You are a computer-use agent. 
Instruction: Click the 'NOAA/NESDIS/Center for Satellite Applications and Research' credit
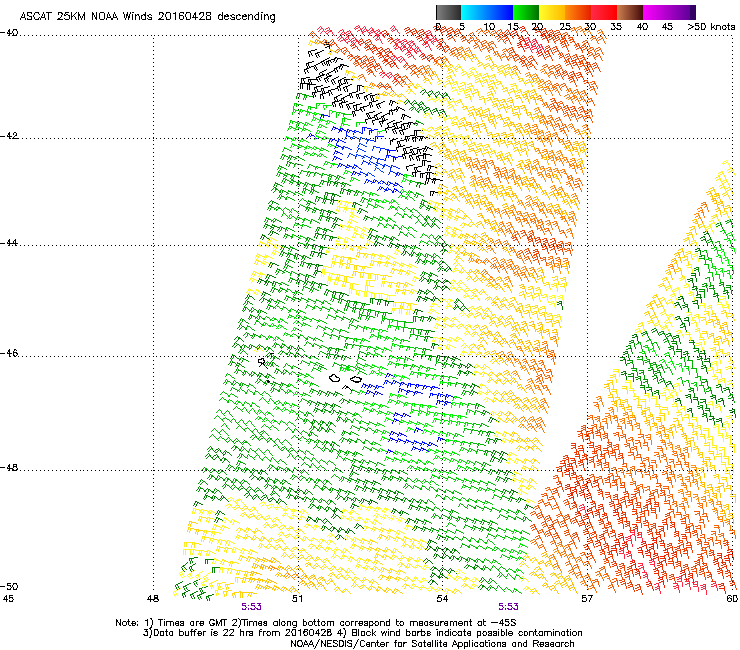pyautogui.click(x=432, y=644)
